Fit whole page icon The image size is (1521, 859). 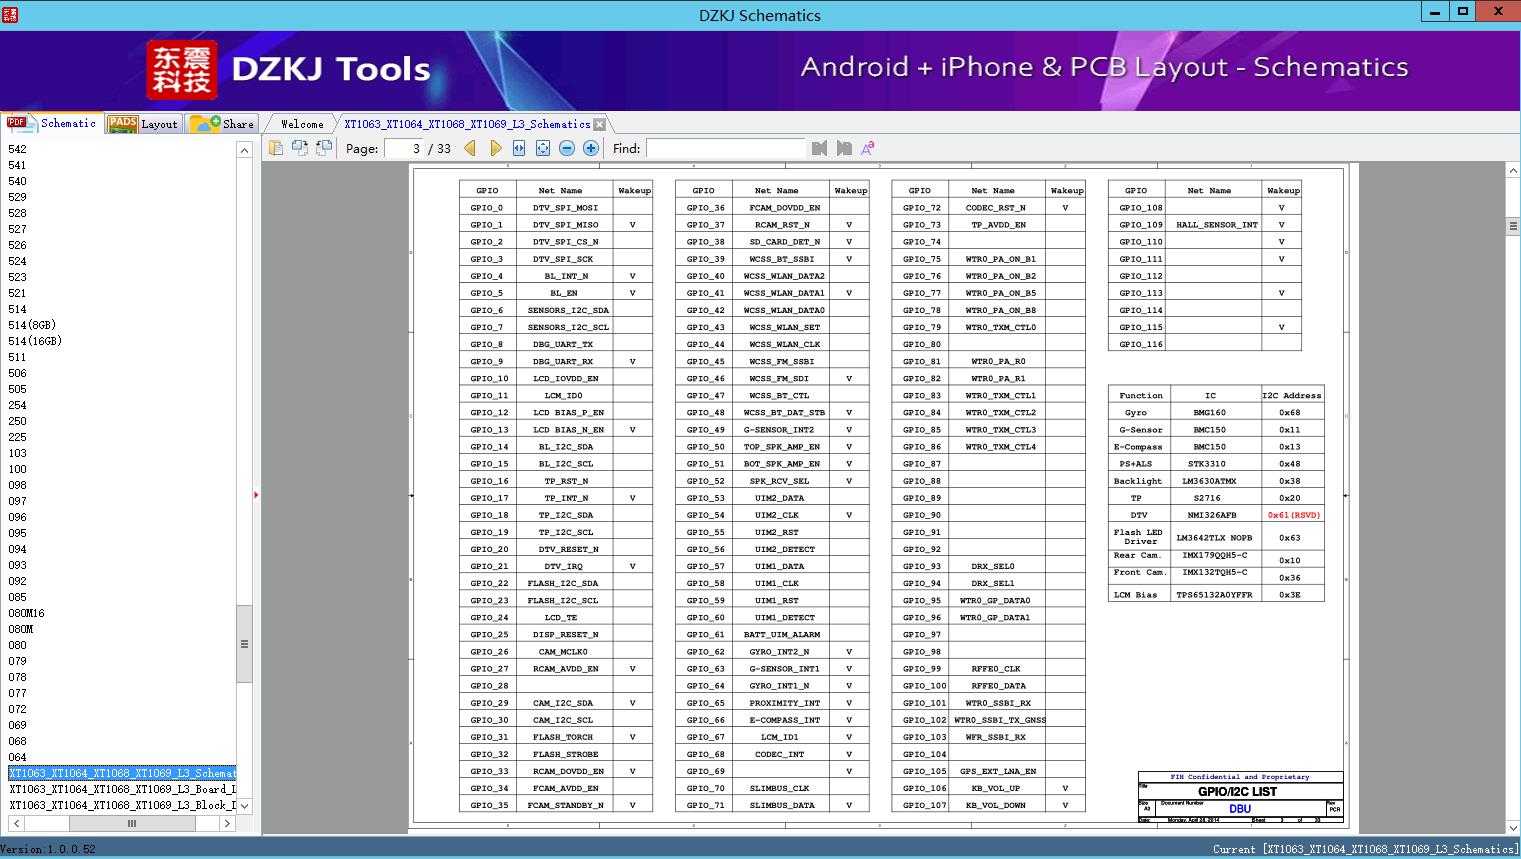click(x=543, y=148)
